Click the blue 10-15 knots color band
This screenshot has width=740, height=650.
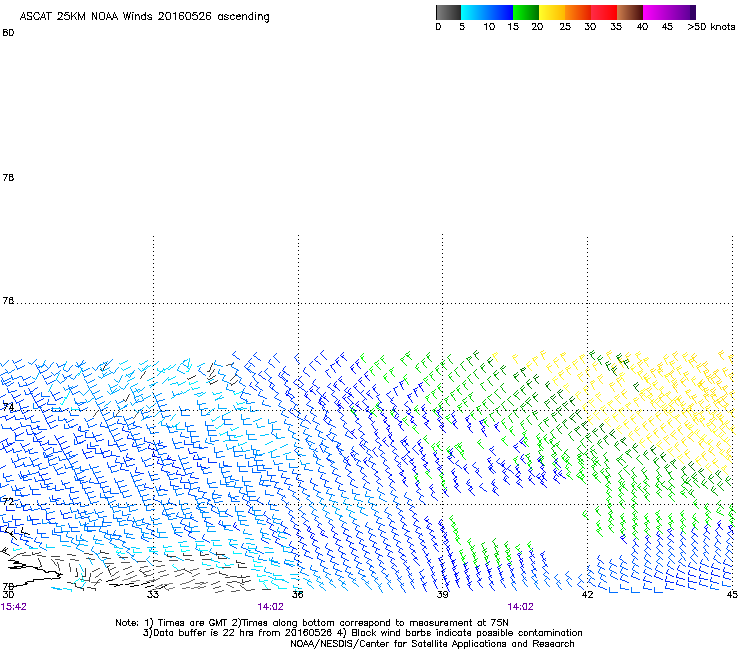(x=500, y=12)
